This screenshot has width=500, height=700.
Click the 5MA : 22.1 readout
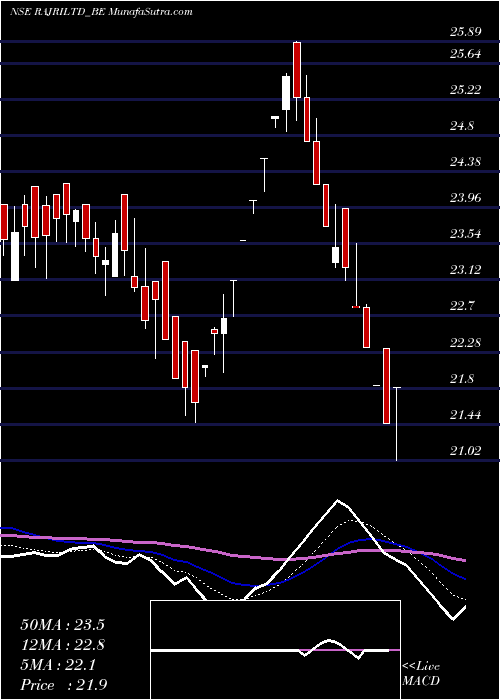click(x=58, y=665)
